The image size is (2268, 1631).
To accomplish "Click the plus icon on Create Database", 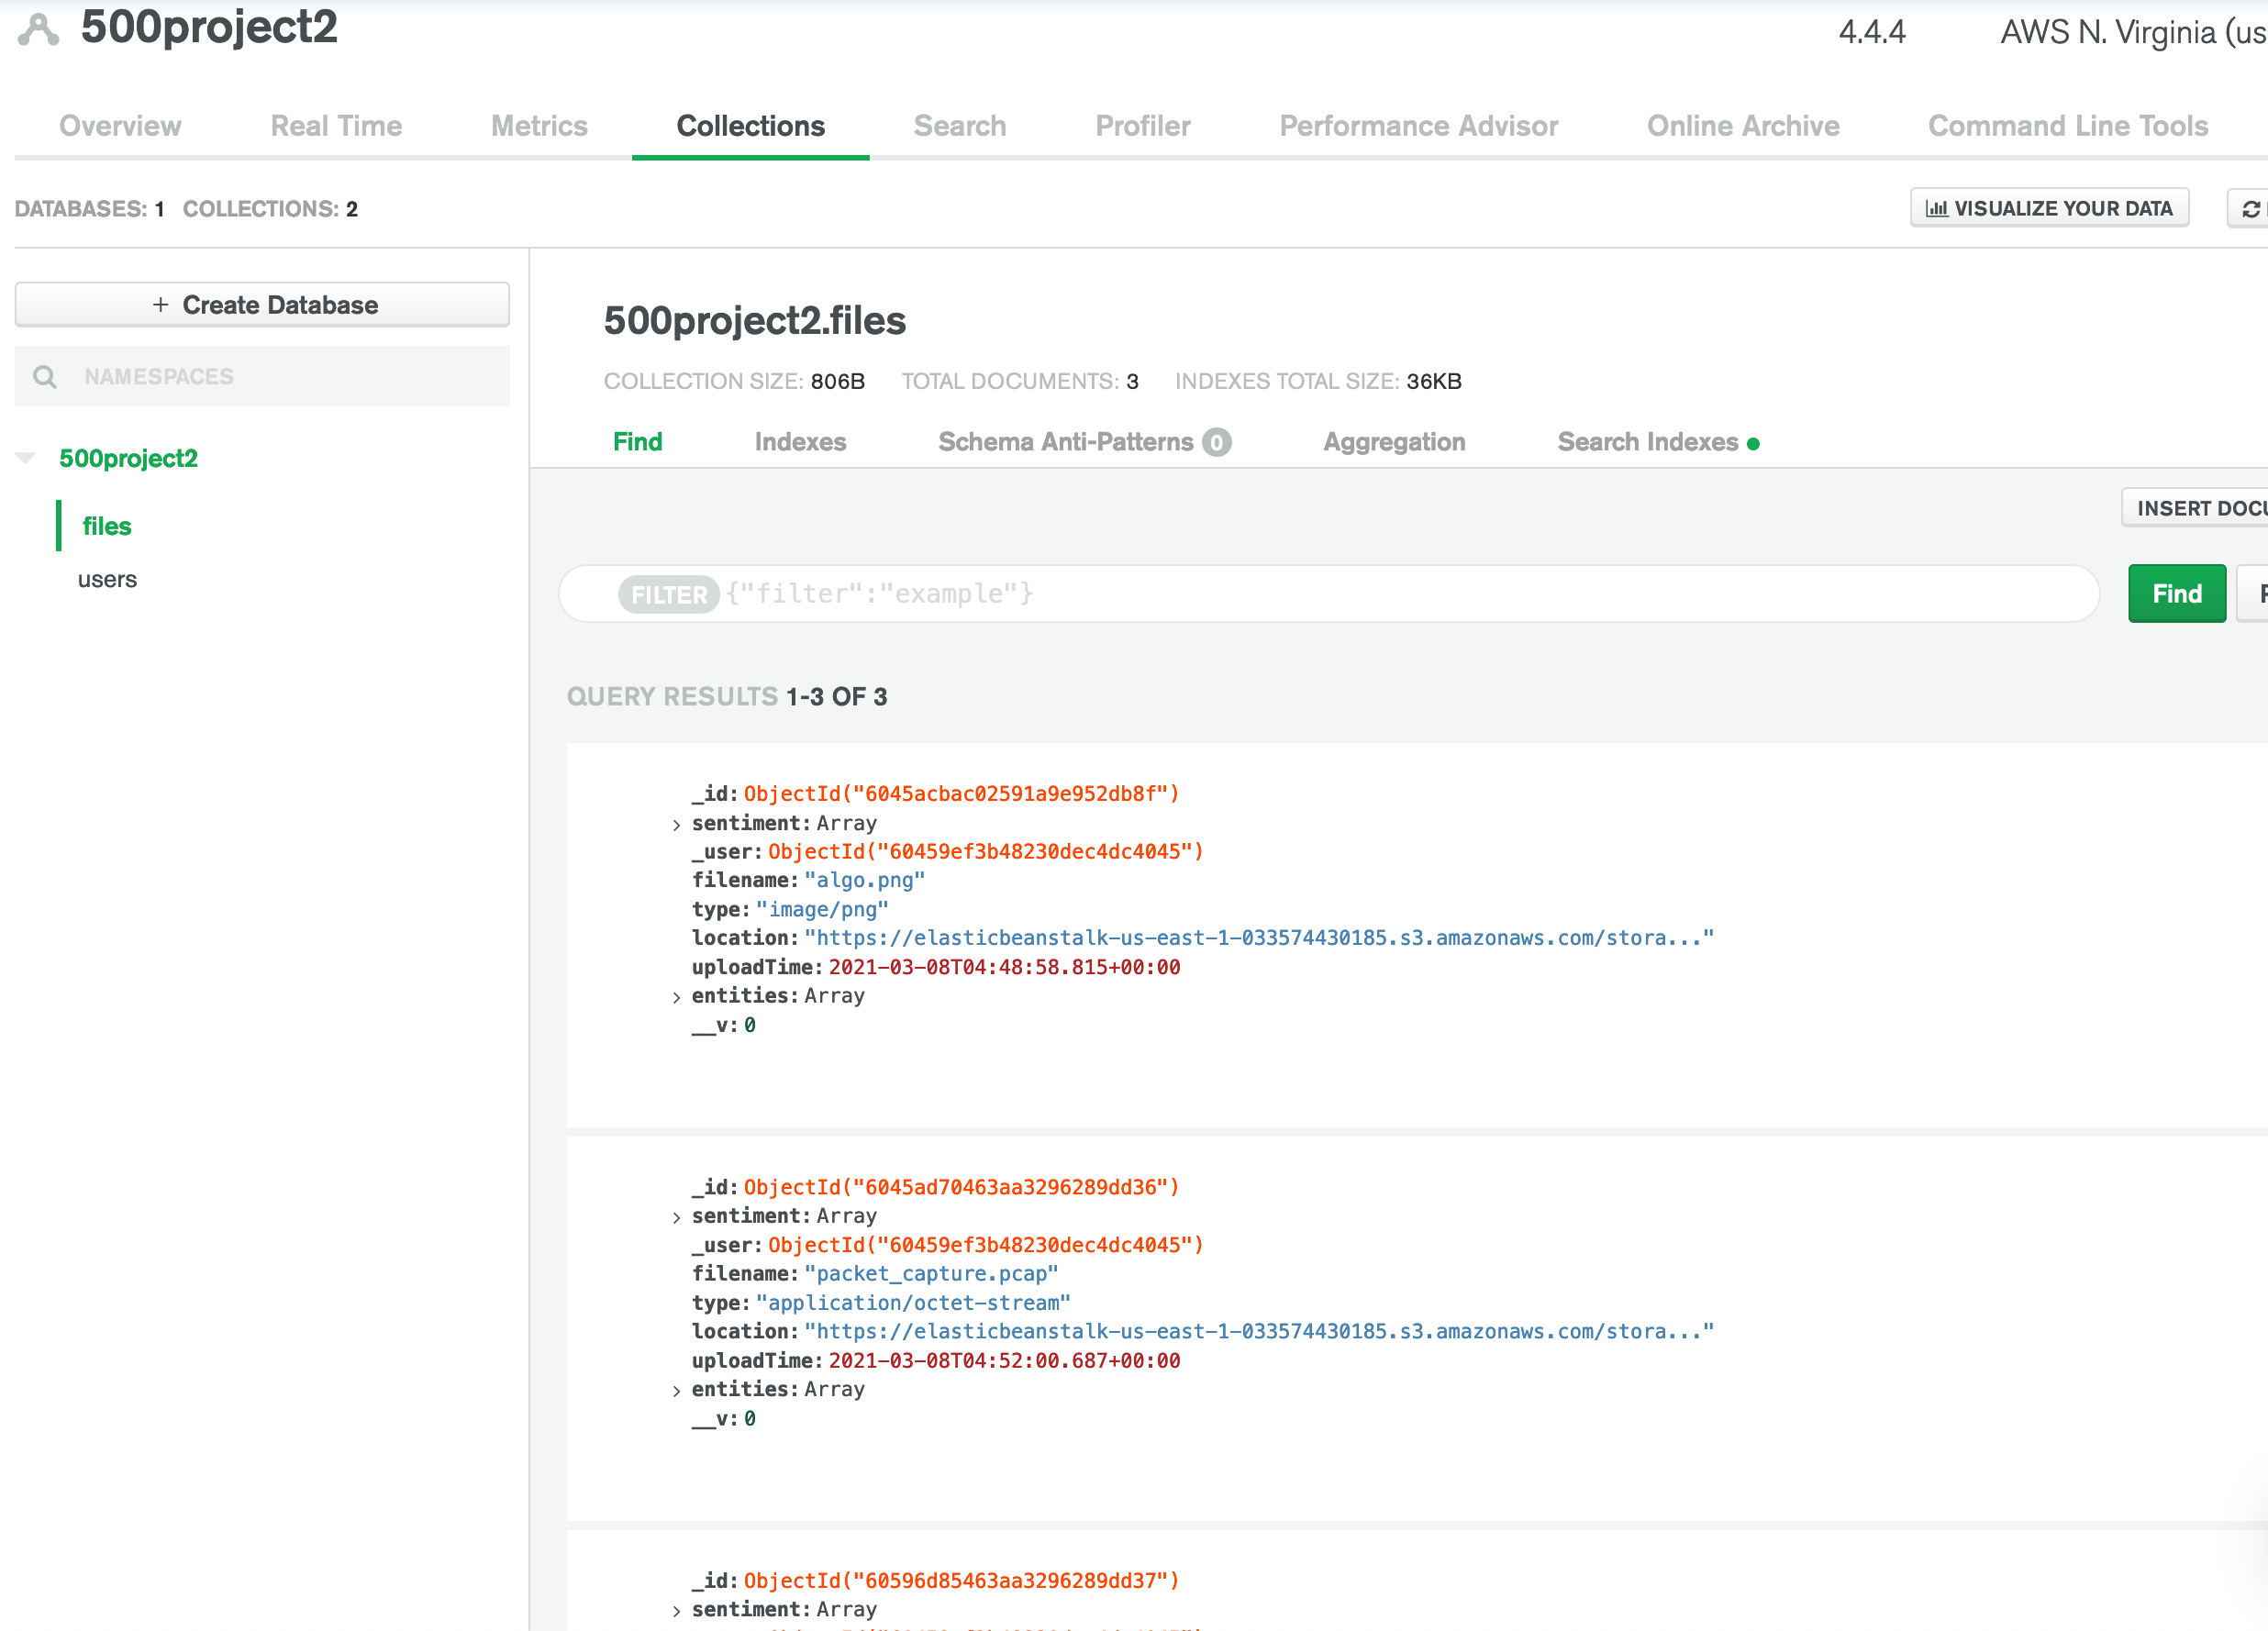I will point(160,305).
